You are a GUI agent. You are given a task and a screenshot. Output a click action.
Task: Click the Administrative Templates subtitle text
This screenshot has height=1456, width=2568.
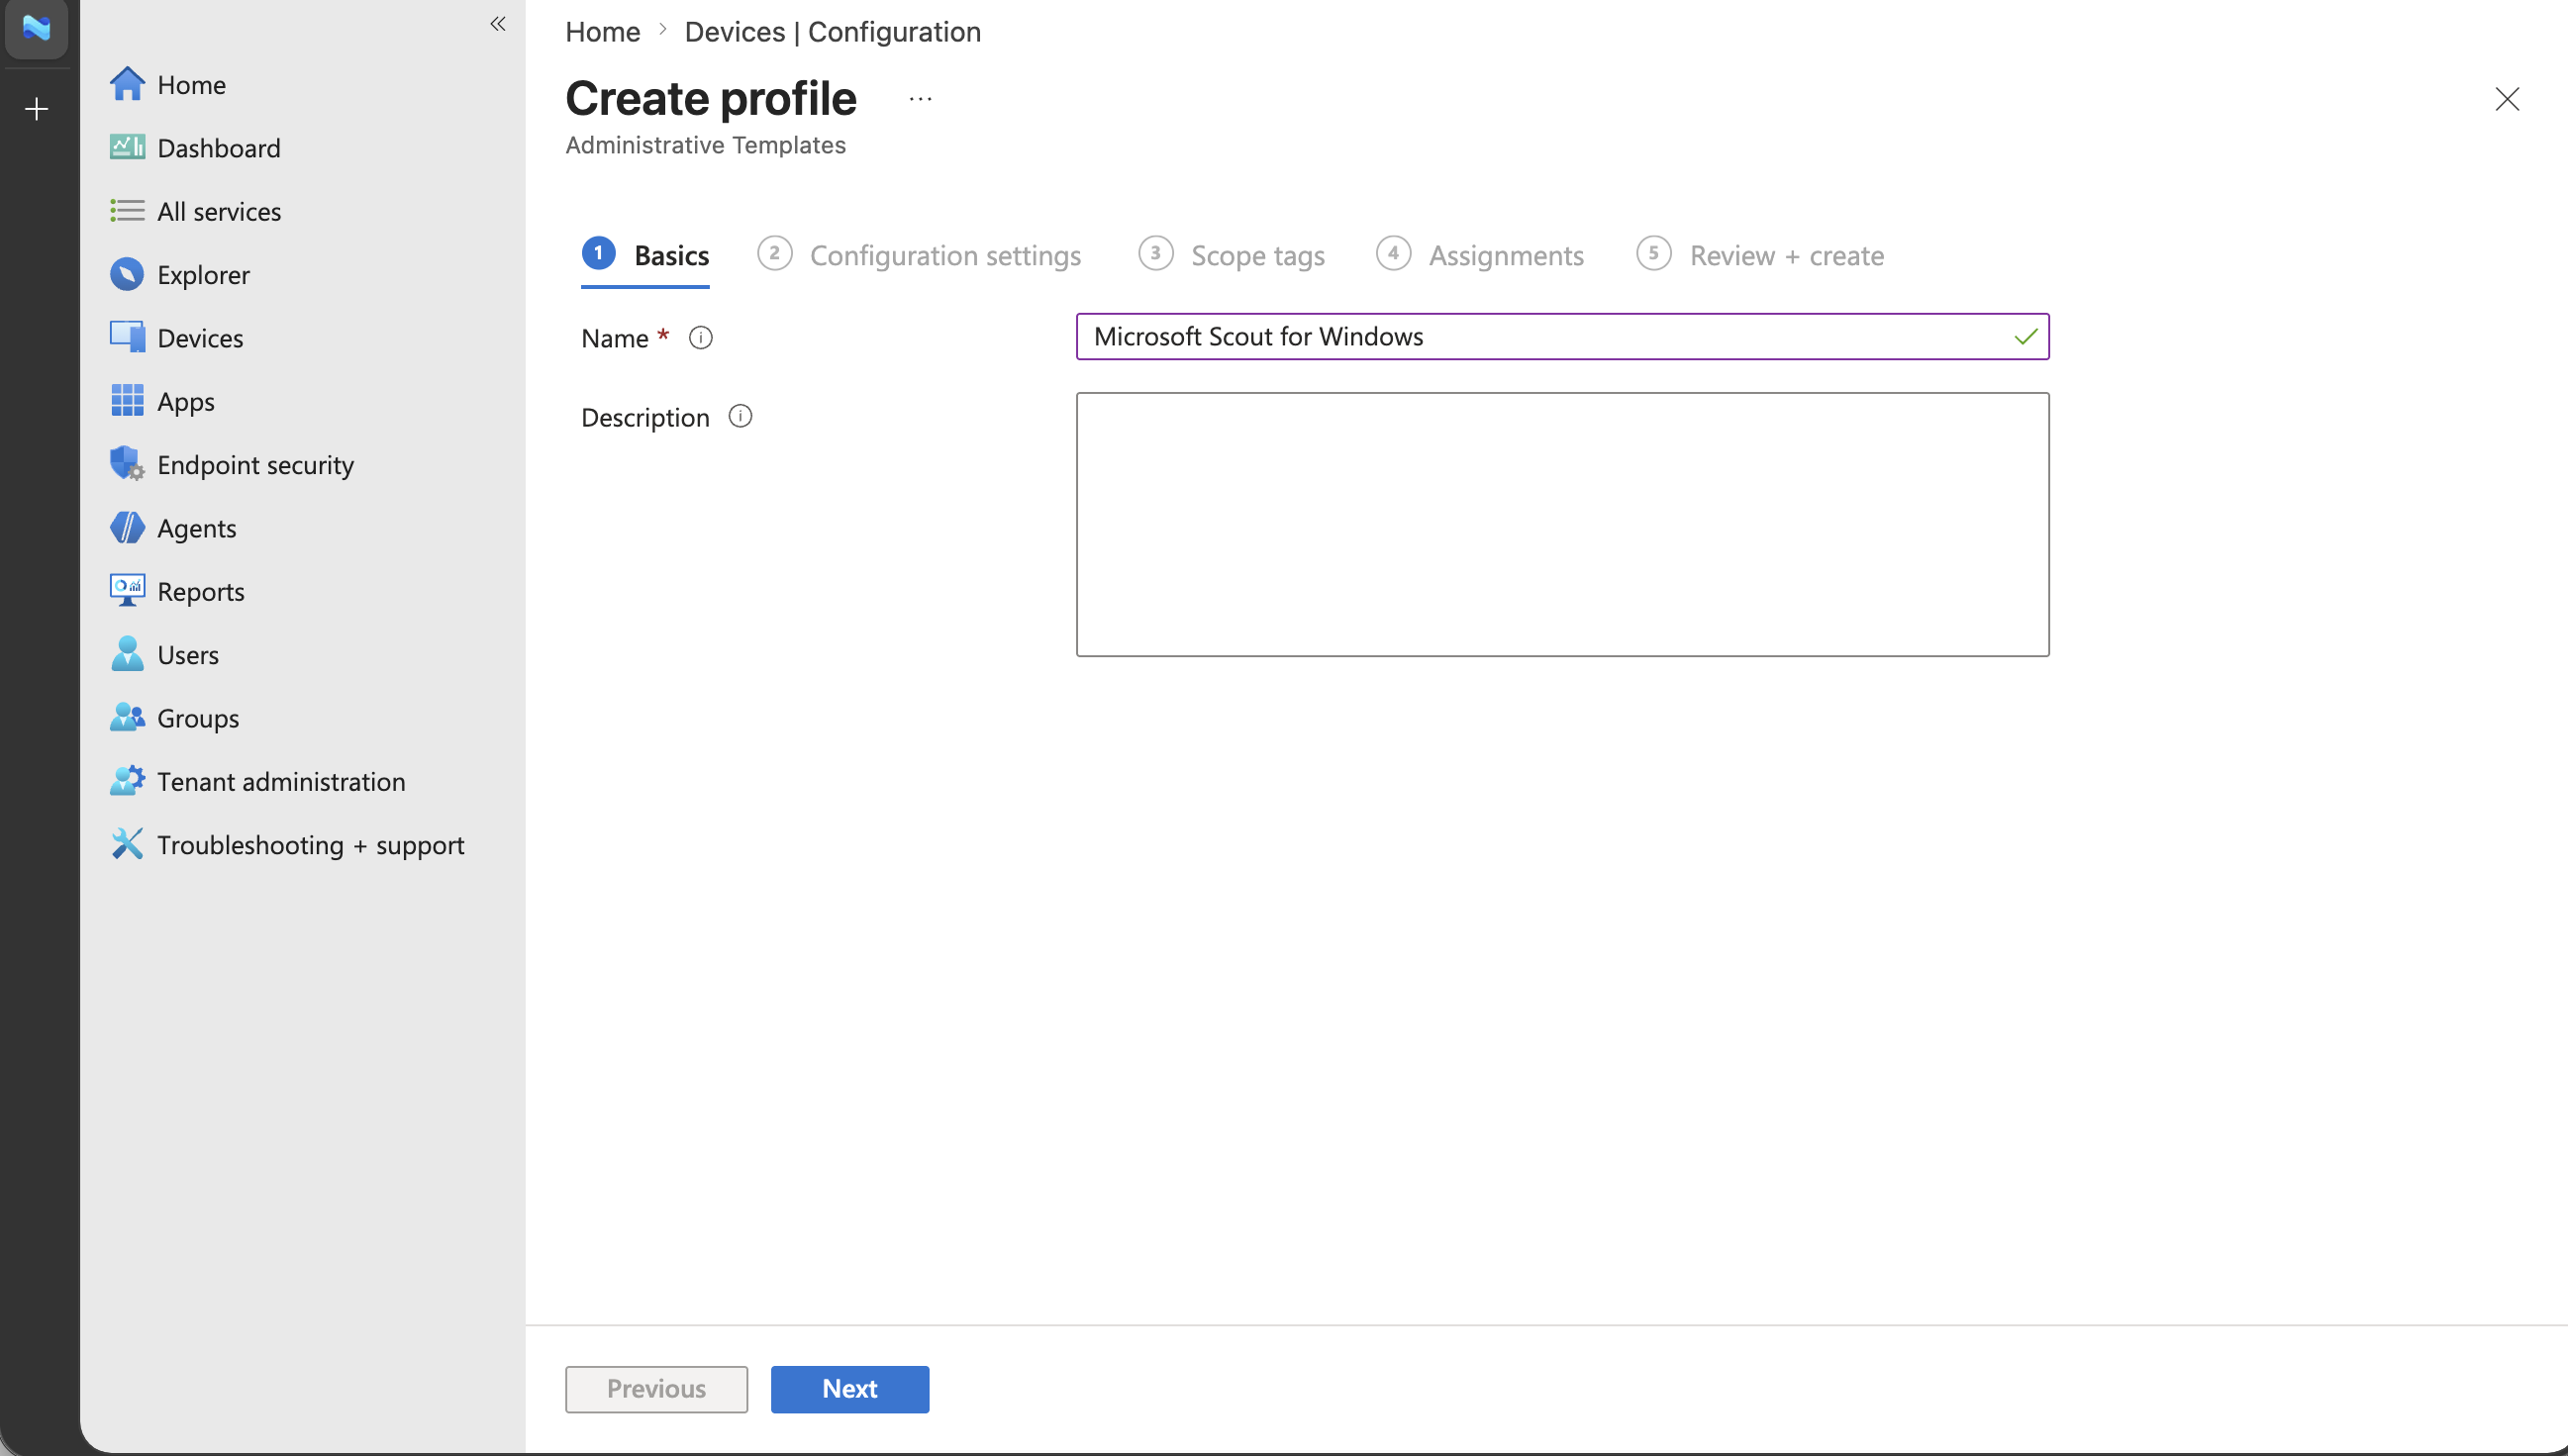[706, 145]
